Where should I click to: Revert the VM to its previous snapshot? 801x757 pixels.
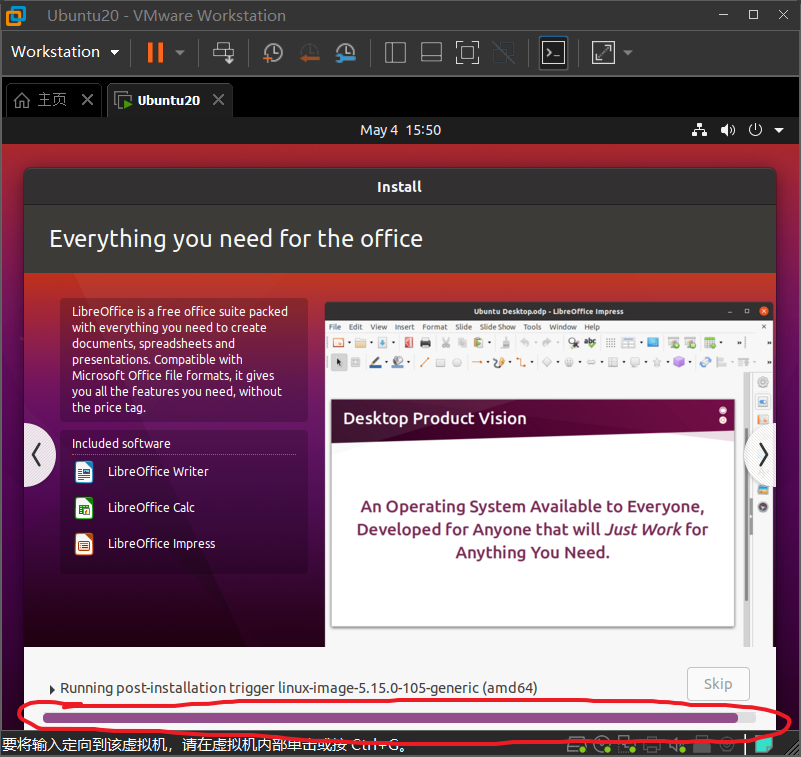309,53
